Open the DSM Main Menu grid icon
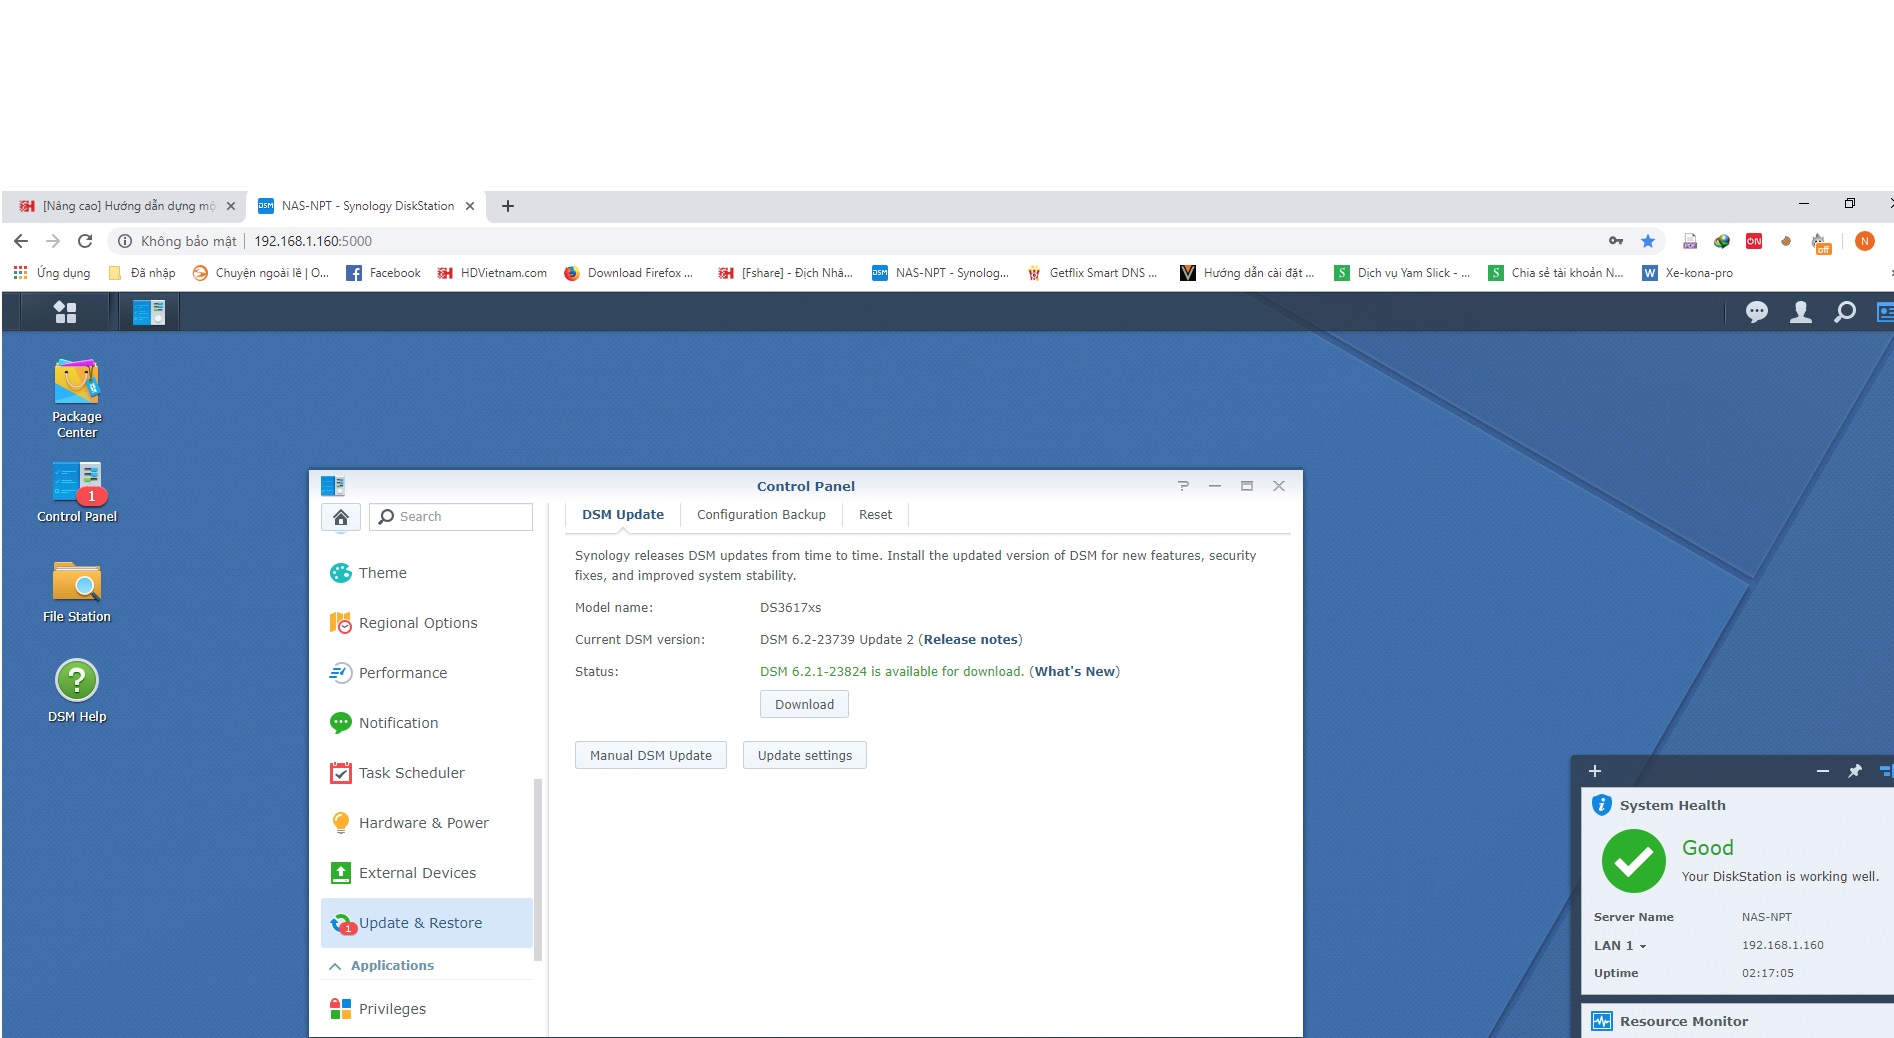Screen dimensions: 1894x1038 (x=65, y=312)
